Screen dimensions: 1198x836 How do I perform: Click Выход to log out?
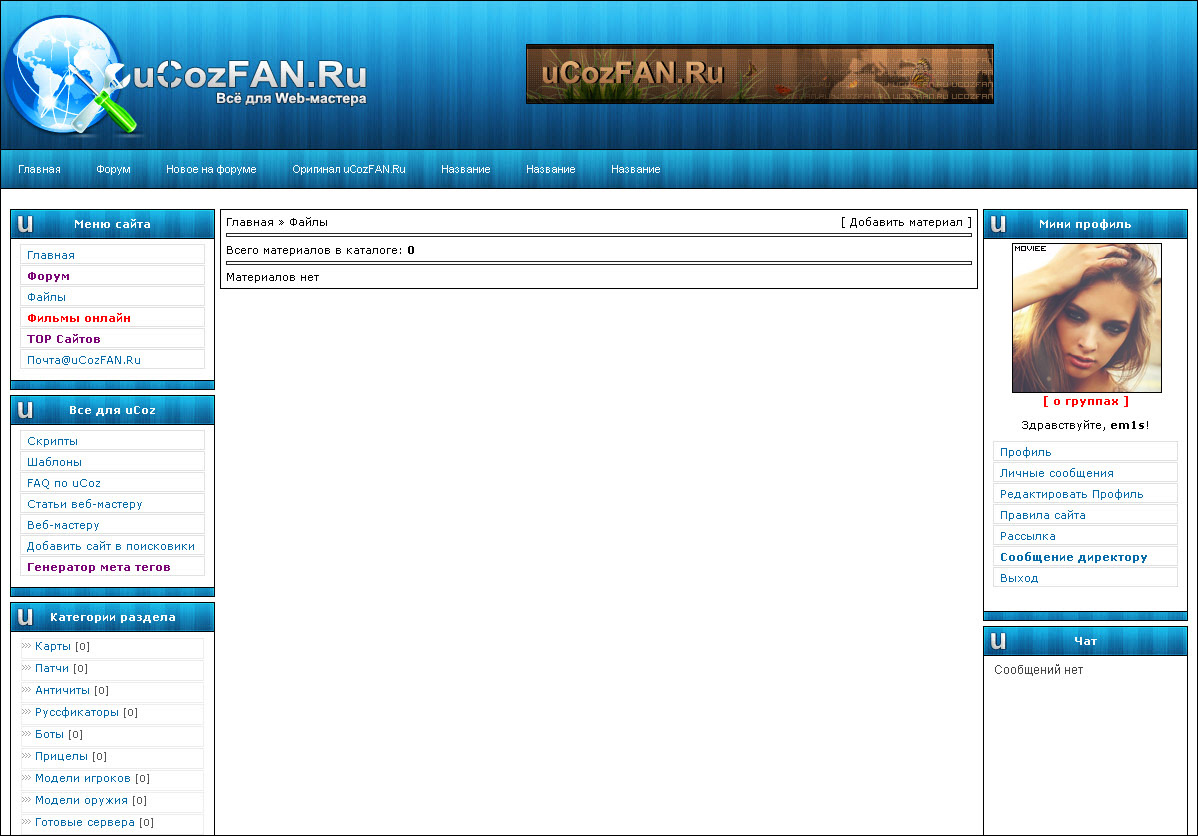coord(1019,578)
